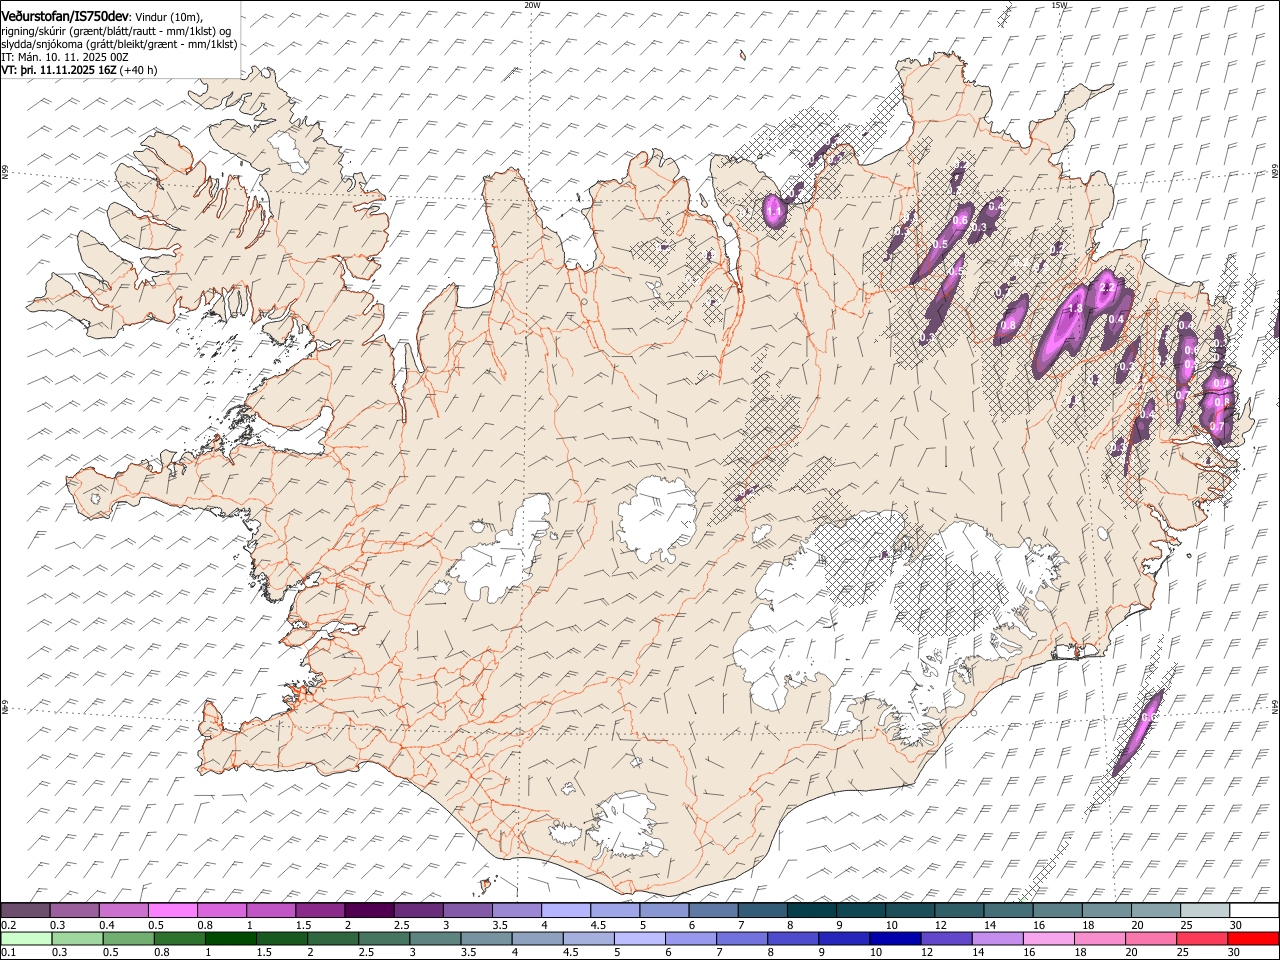This screenshot has height=960, width=1280.
Task: Click Hofsjökull glacier white area
Action: (x=657, y=518)
